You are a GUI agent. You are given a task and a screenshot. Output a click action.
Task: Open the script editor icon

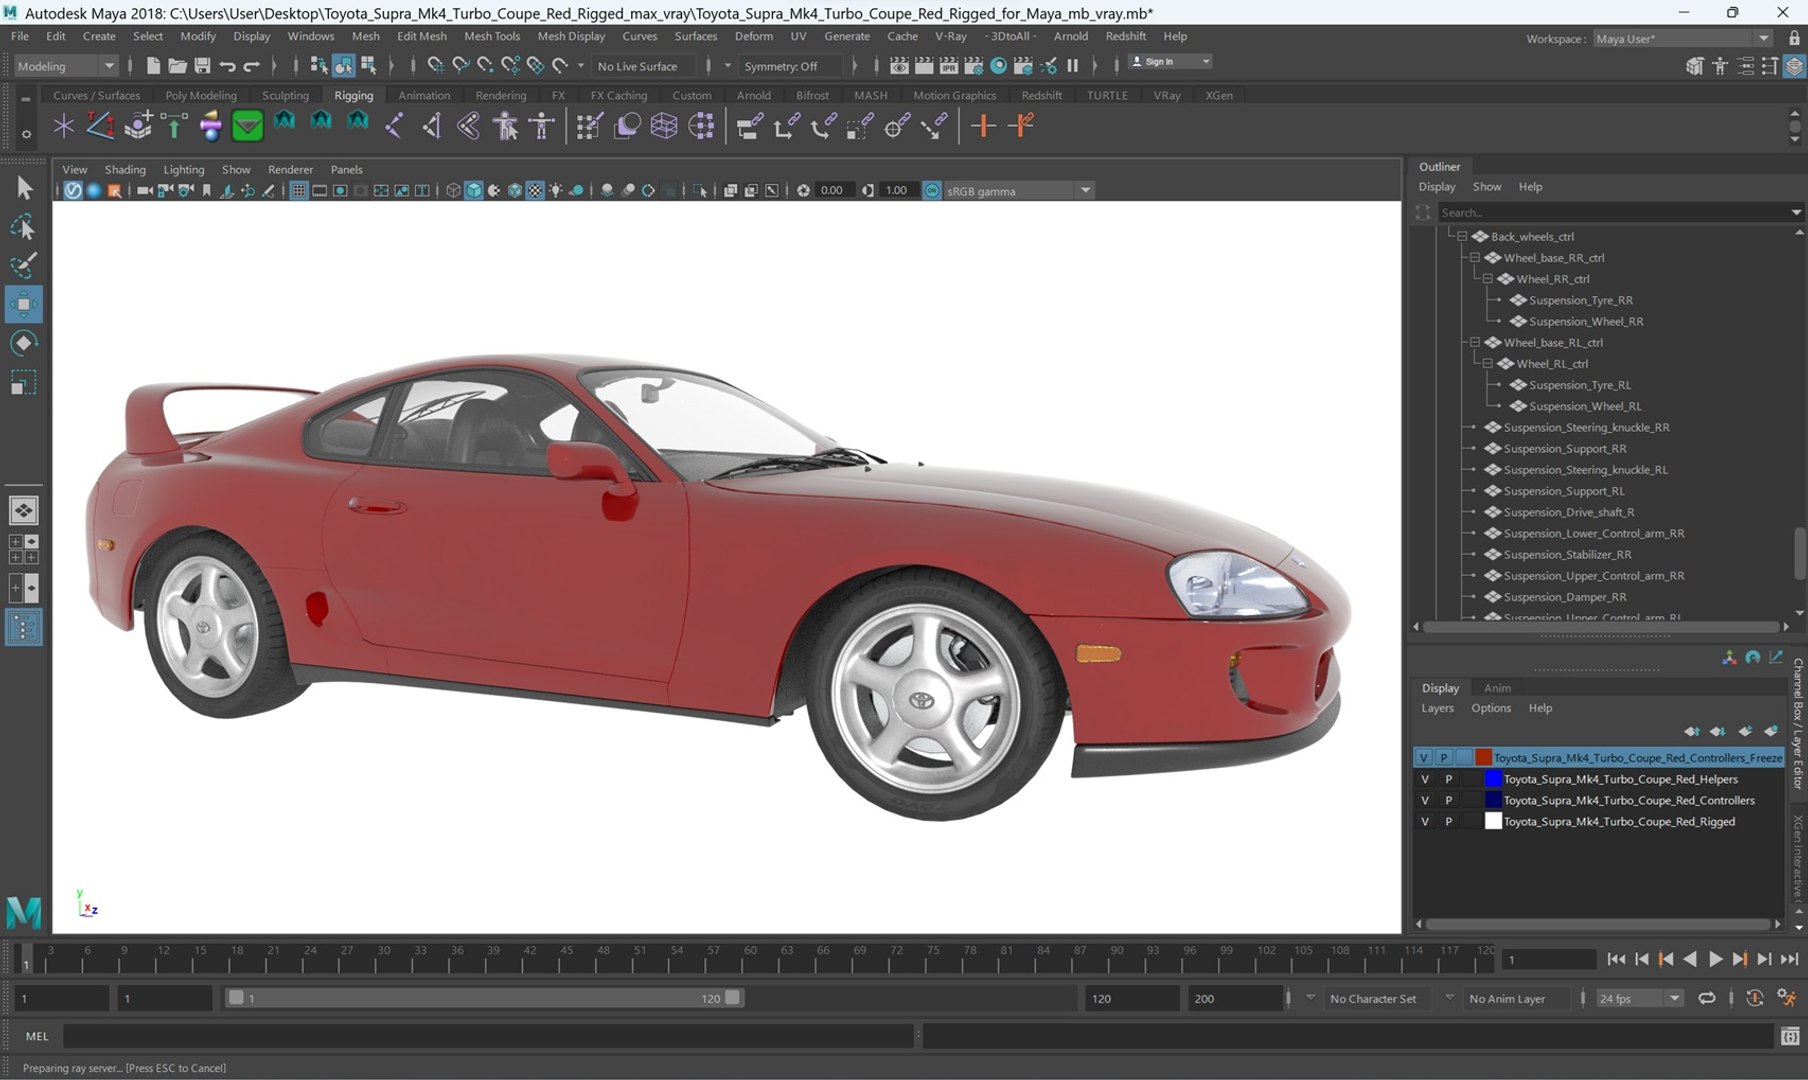(x=1790, y=1037)
